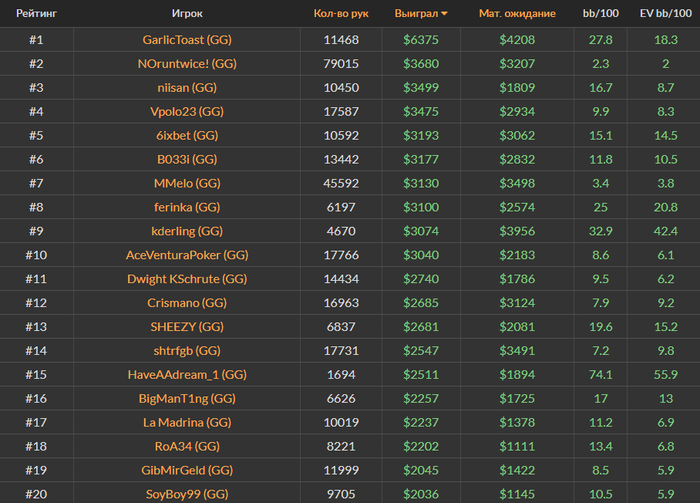The width and height of the screenshot is (700, 503).
Task: Sort table by bb/100 header
Action: point(600,13)
